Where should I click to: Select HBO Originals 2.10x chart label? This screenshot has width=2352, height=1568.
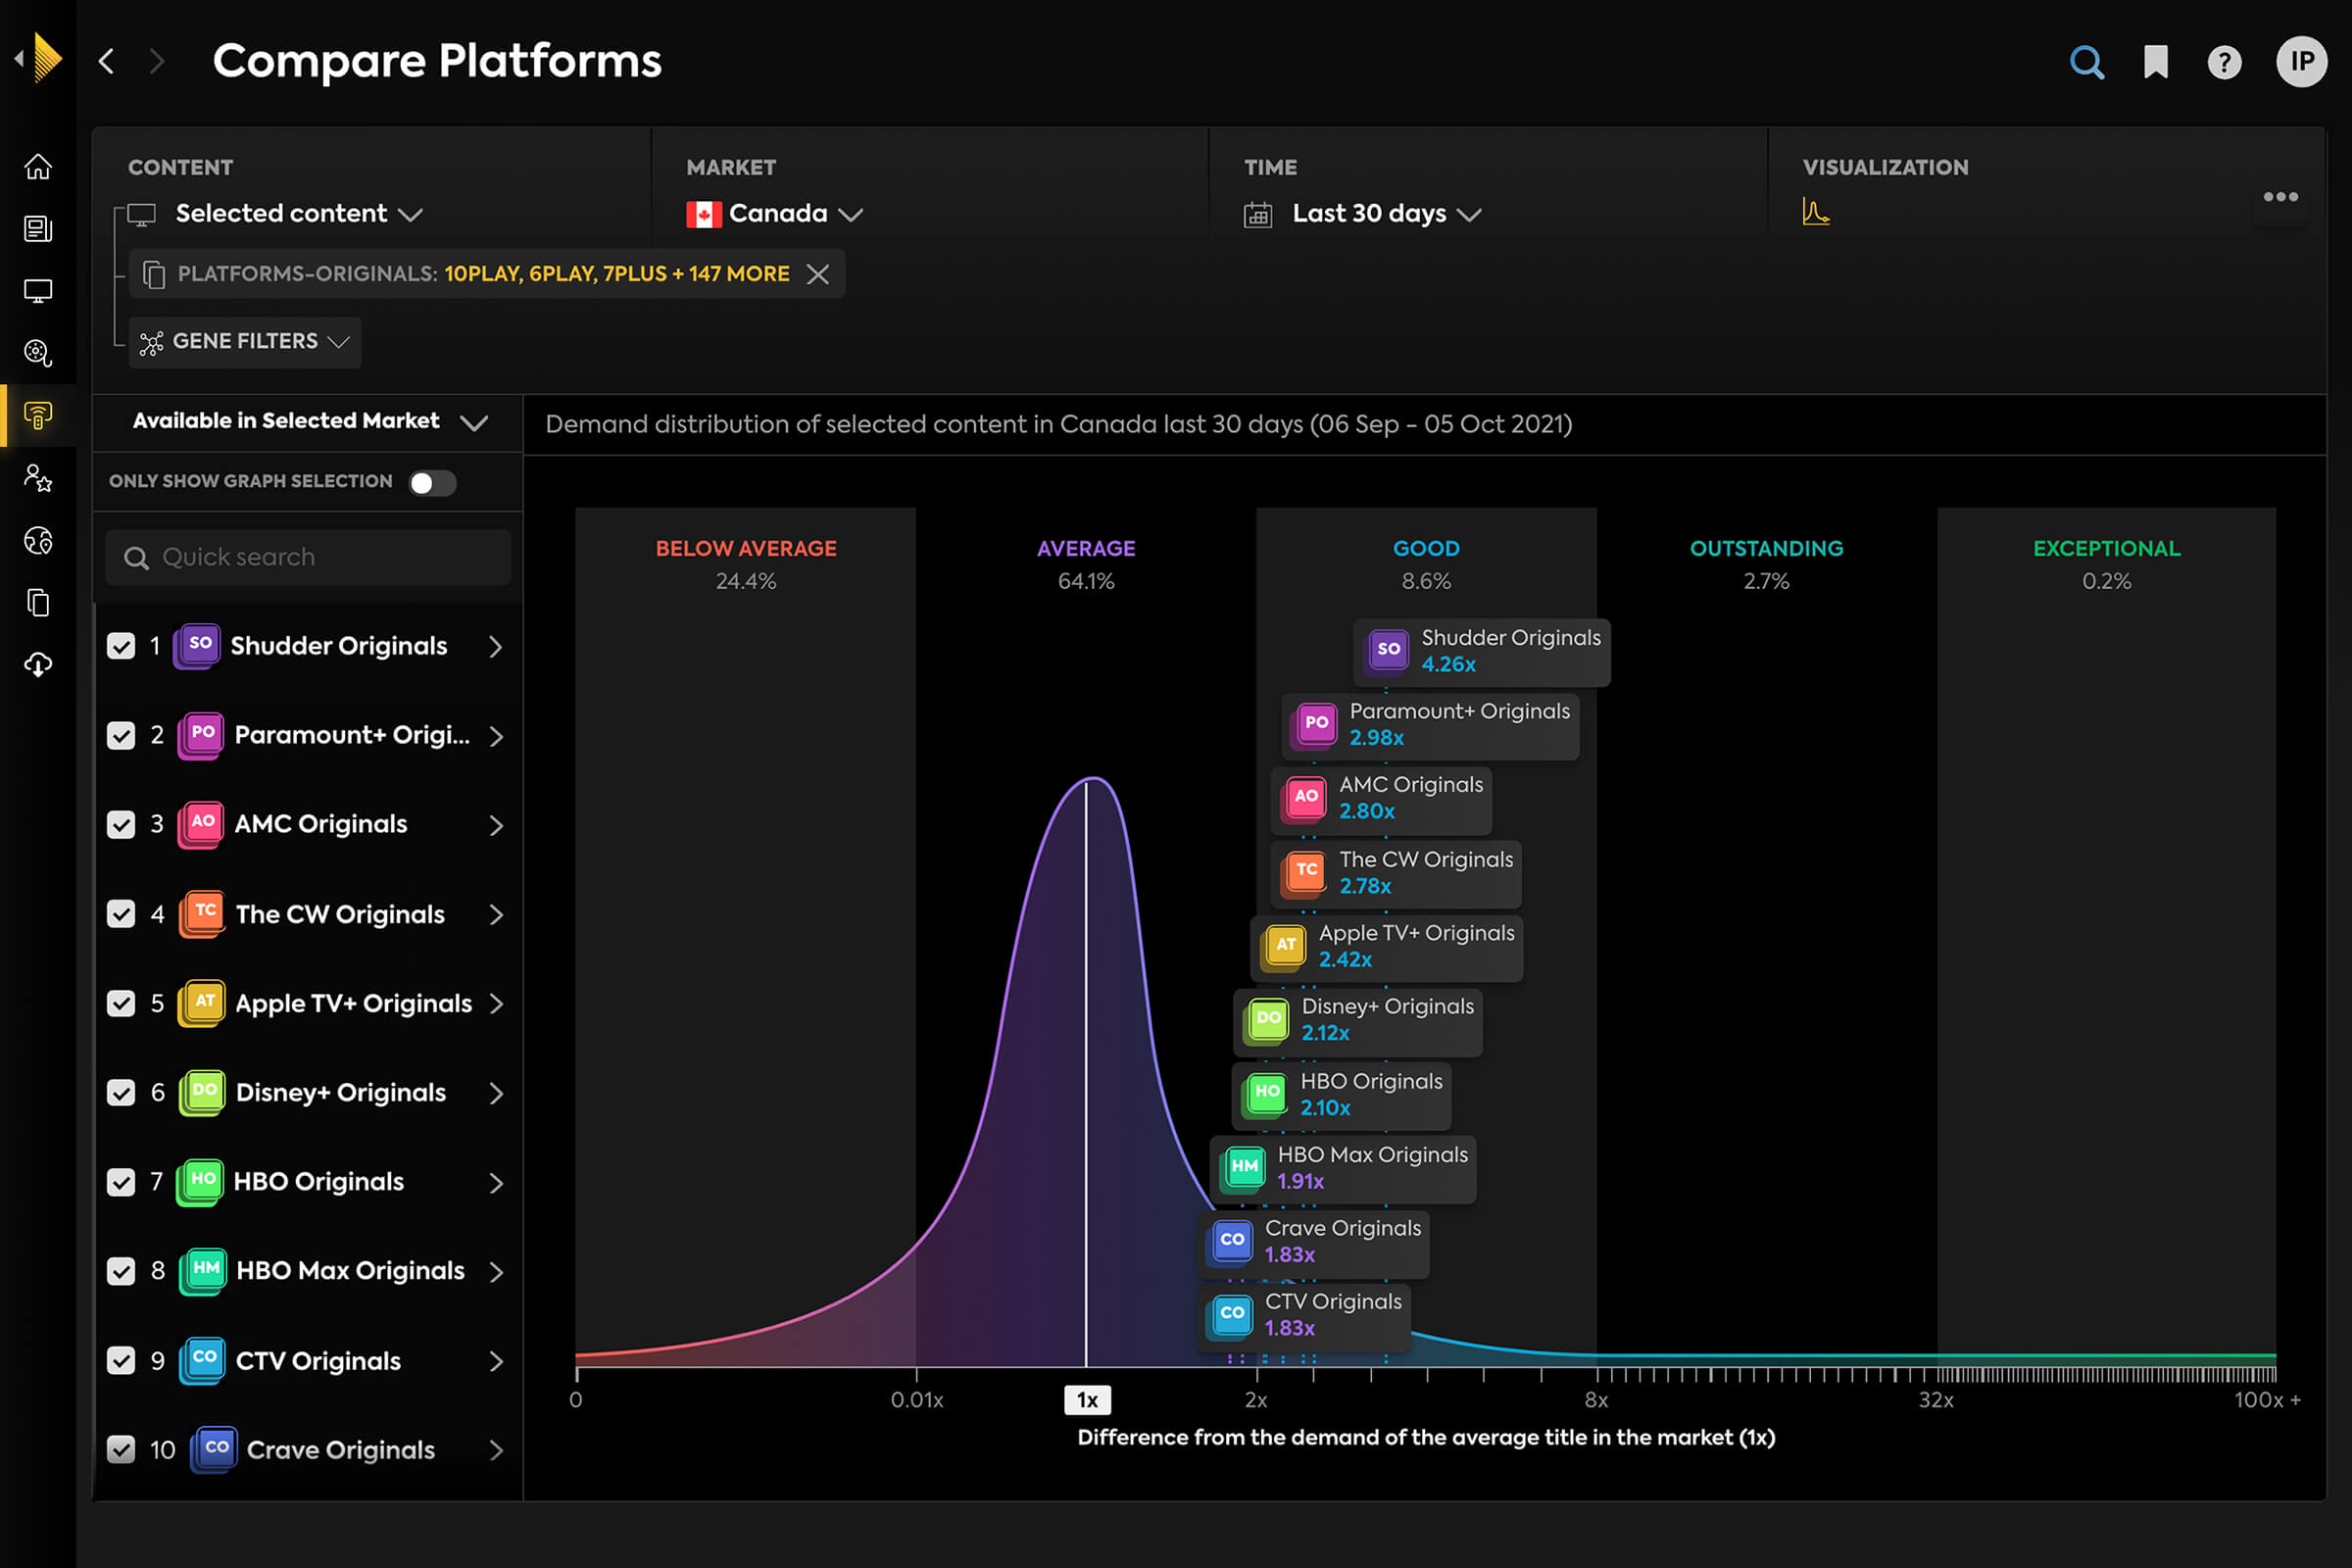(x=1341, y=1095)
